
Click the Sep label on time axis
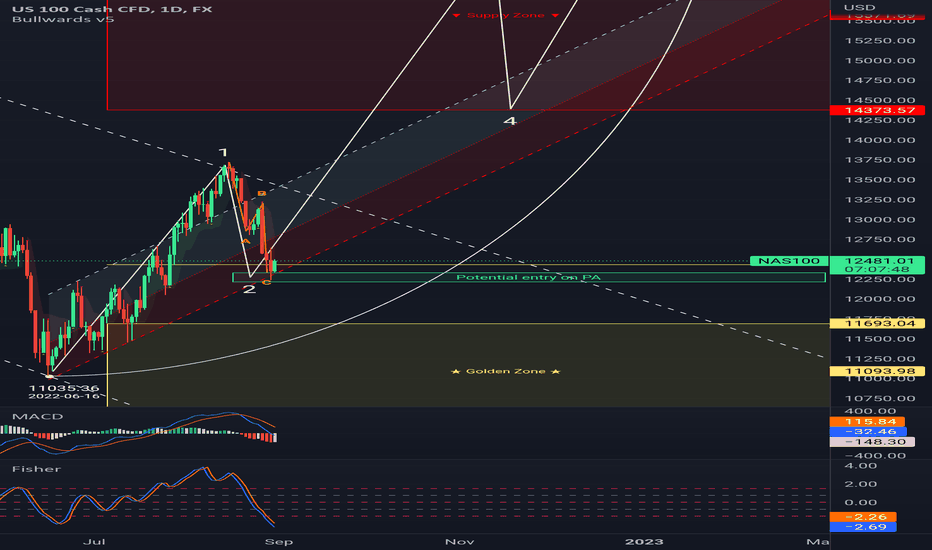279,542
